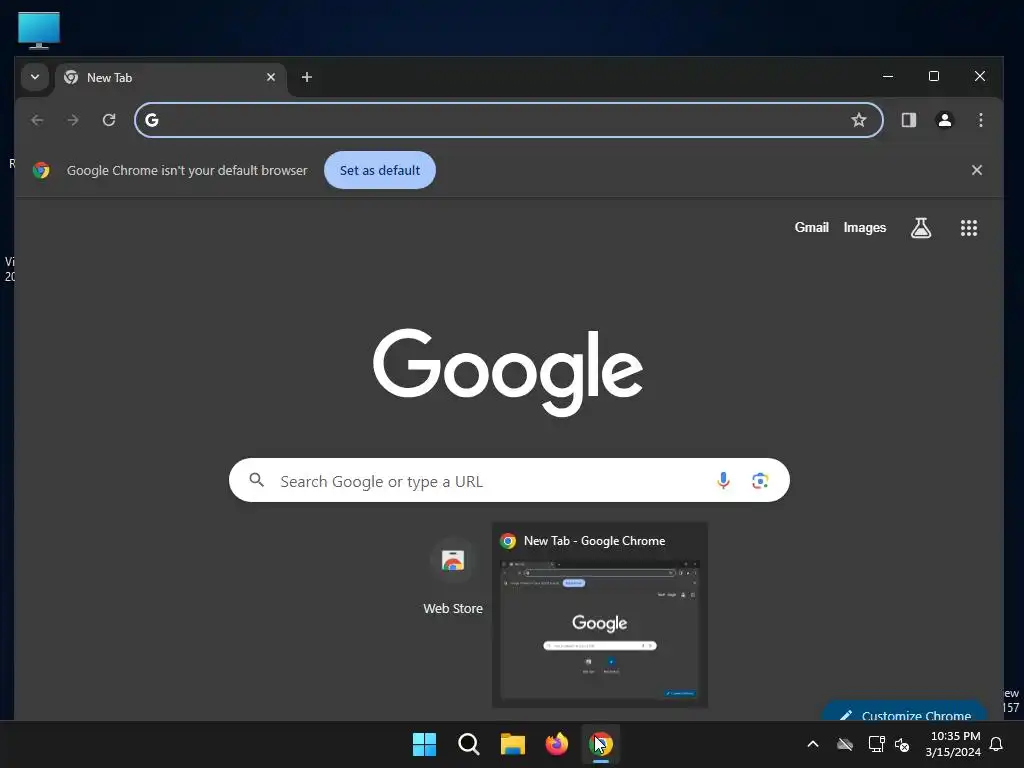Click the Chrome logo in the infobar
The width and height of the screenshot is (1024, 768).
tap(41, 170)
